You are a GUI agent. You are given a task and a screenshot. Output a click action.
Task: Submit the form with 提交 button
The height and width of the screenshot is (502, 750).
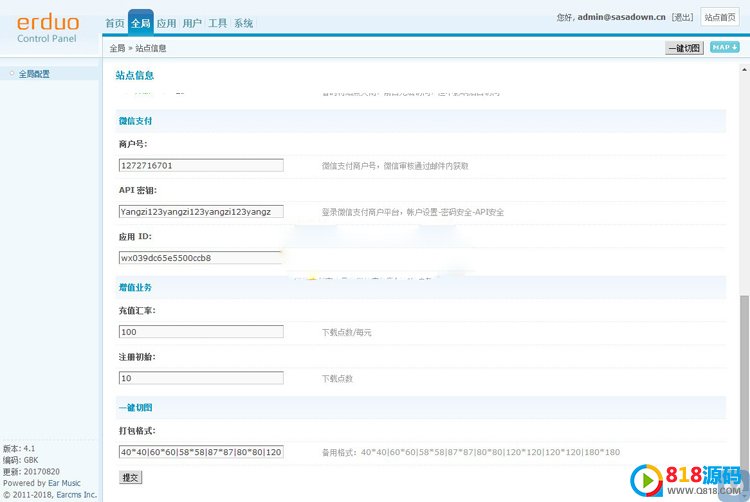pos(130,477)
